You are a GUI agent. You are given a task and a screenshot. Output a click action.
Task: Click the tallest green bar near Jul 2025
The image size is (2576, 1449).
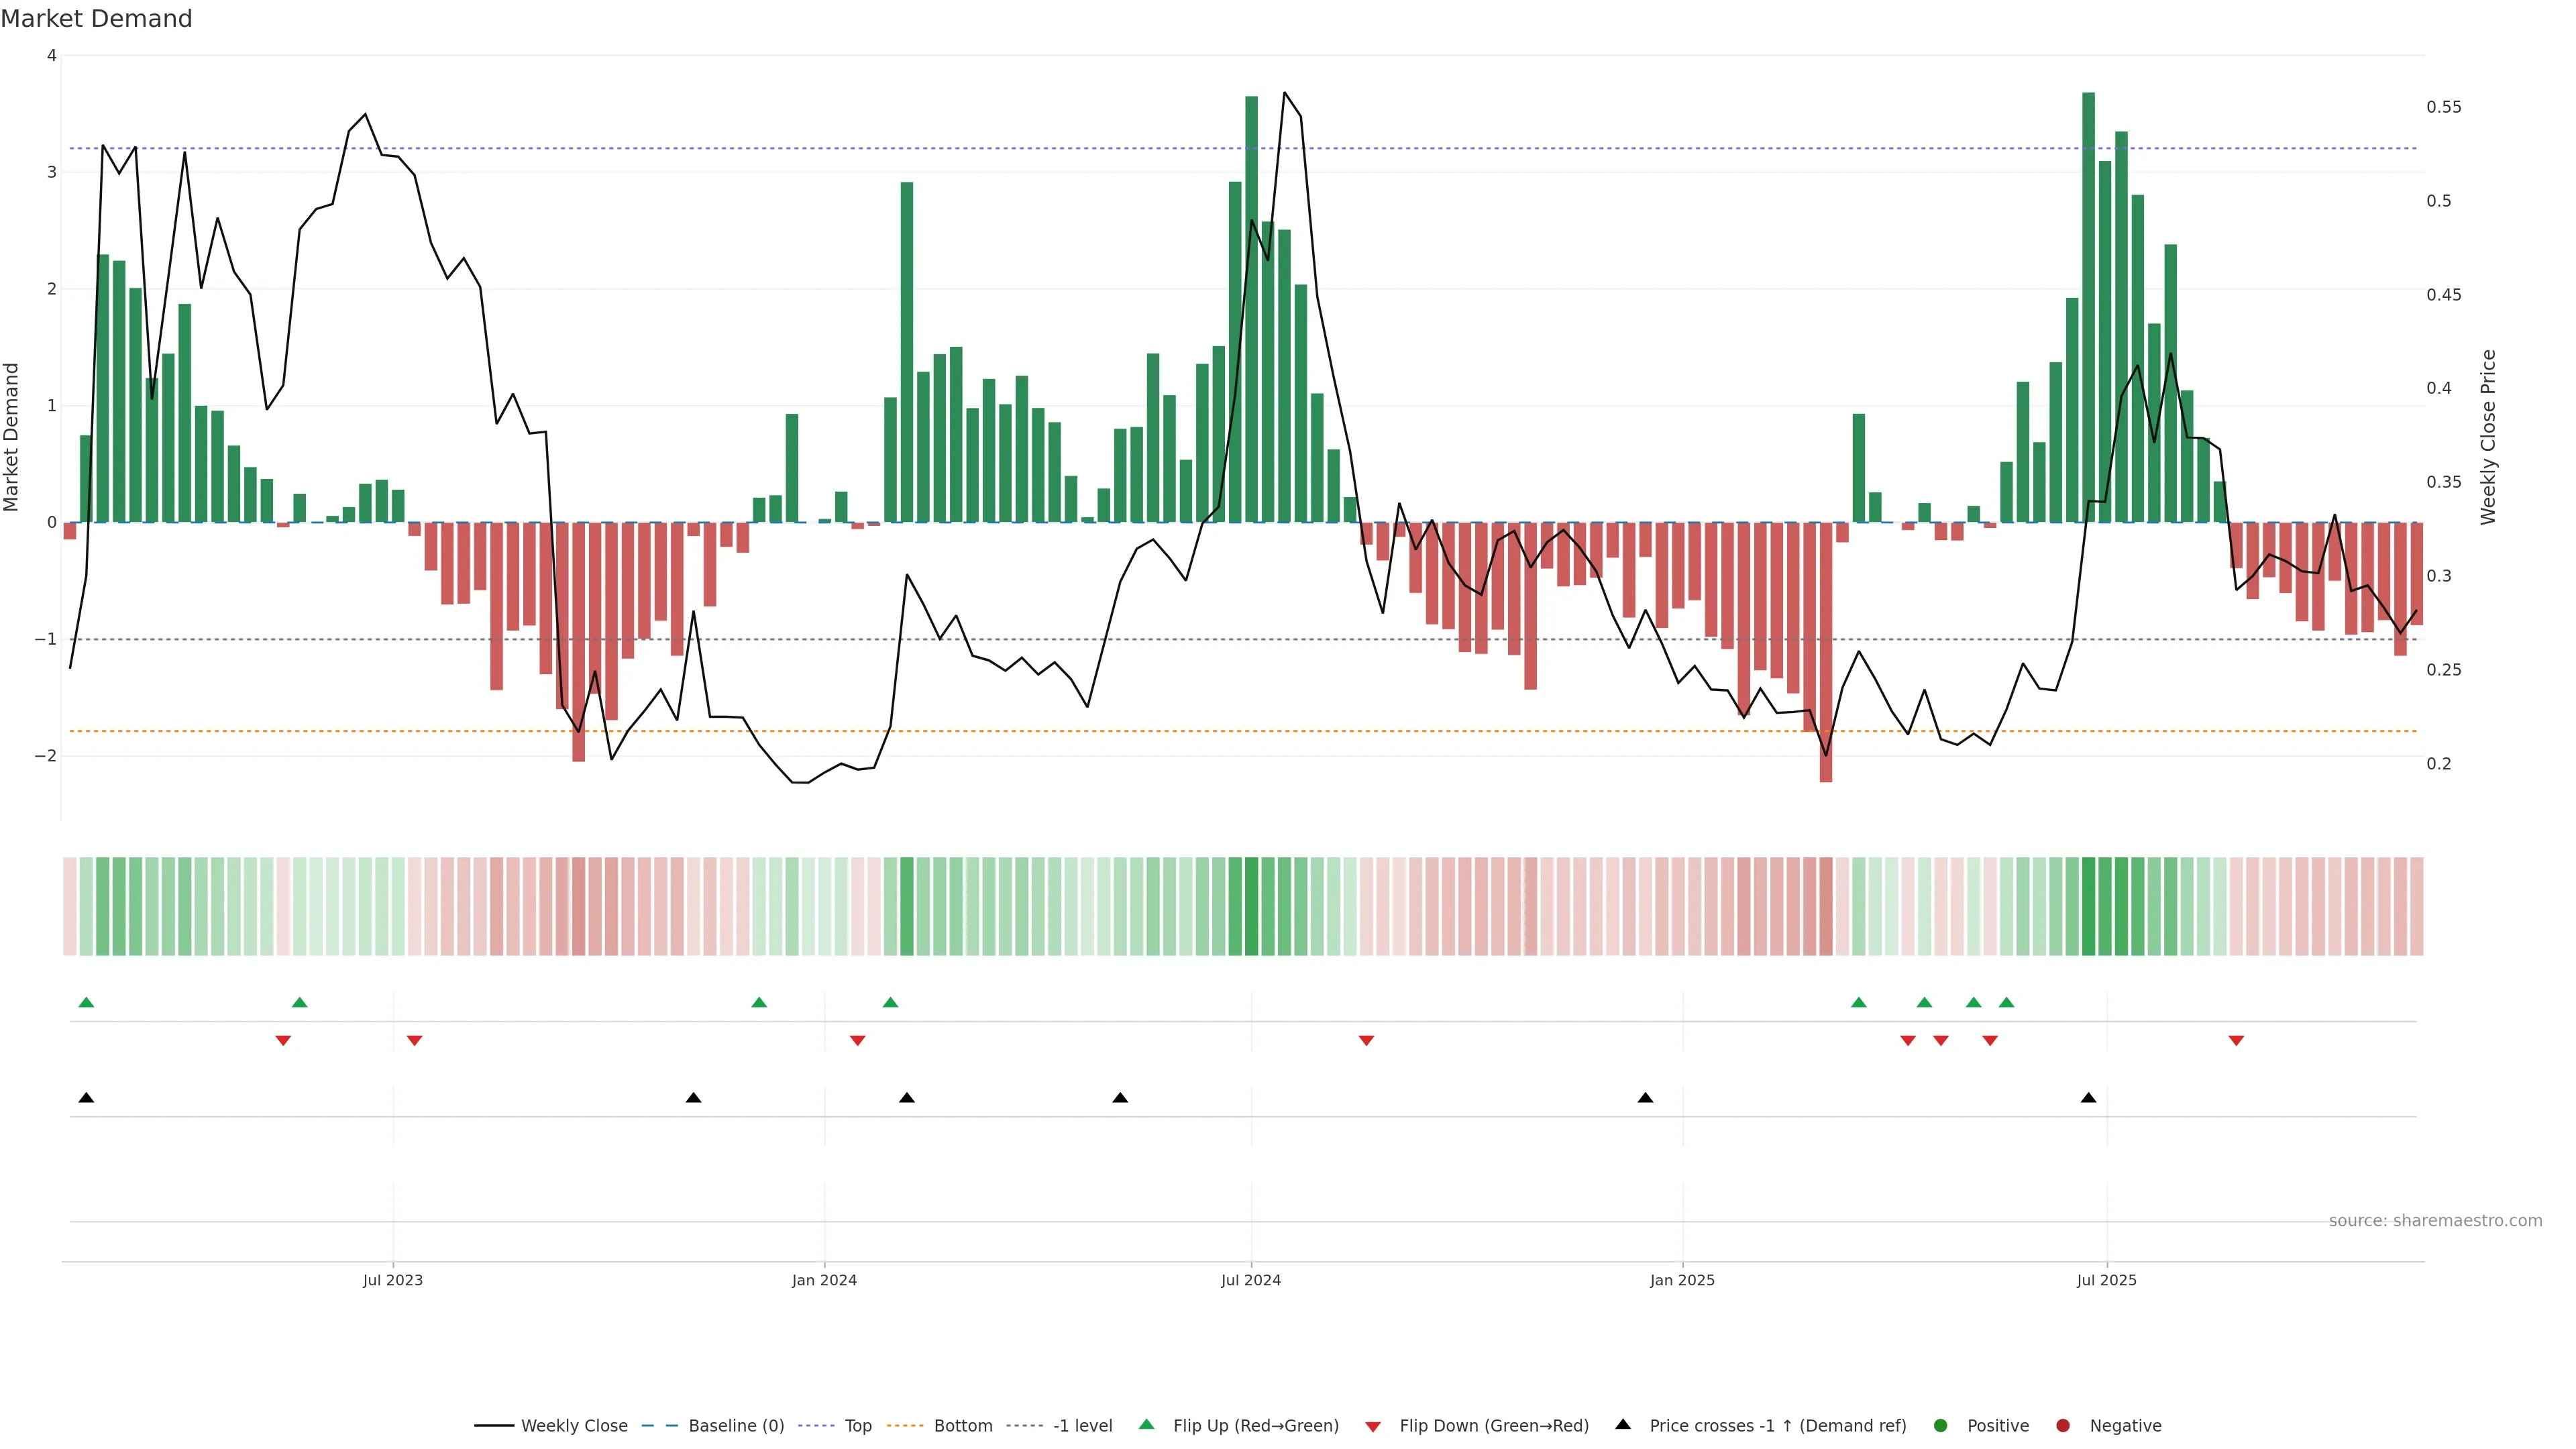point(2088,300)
